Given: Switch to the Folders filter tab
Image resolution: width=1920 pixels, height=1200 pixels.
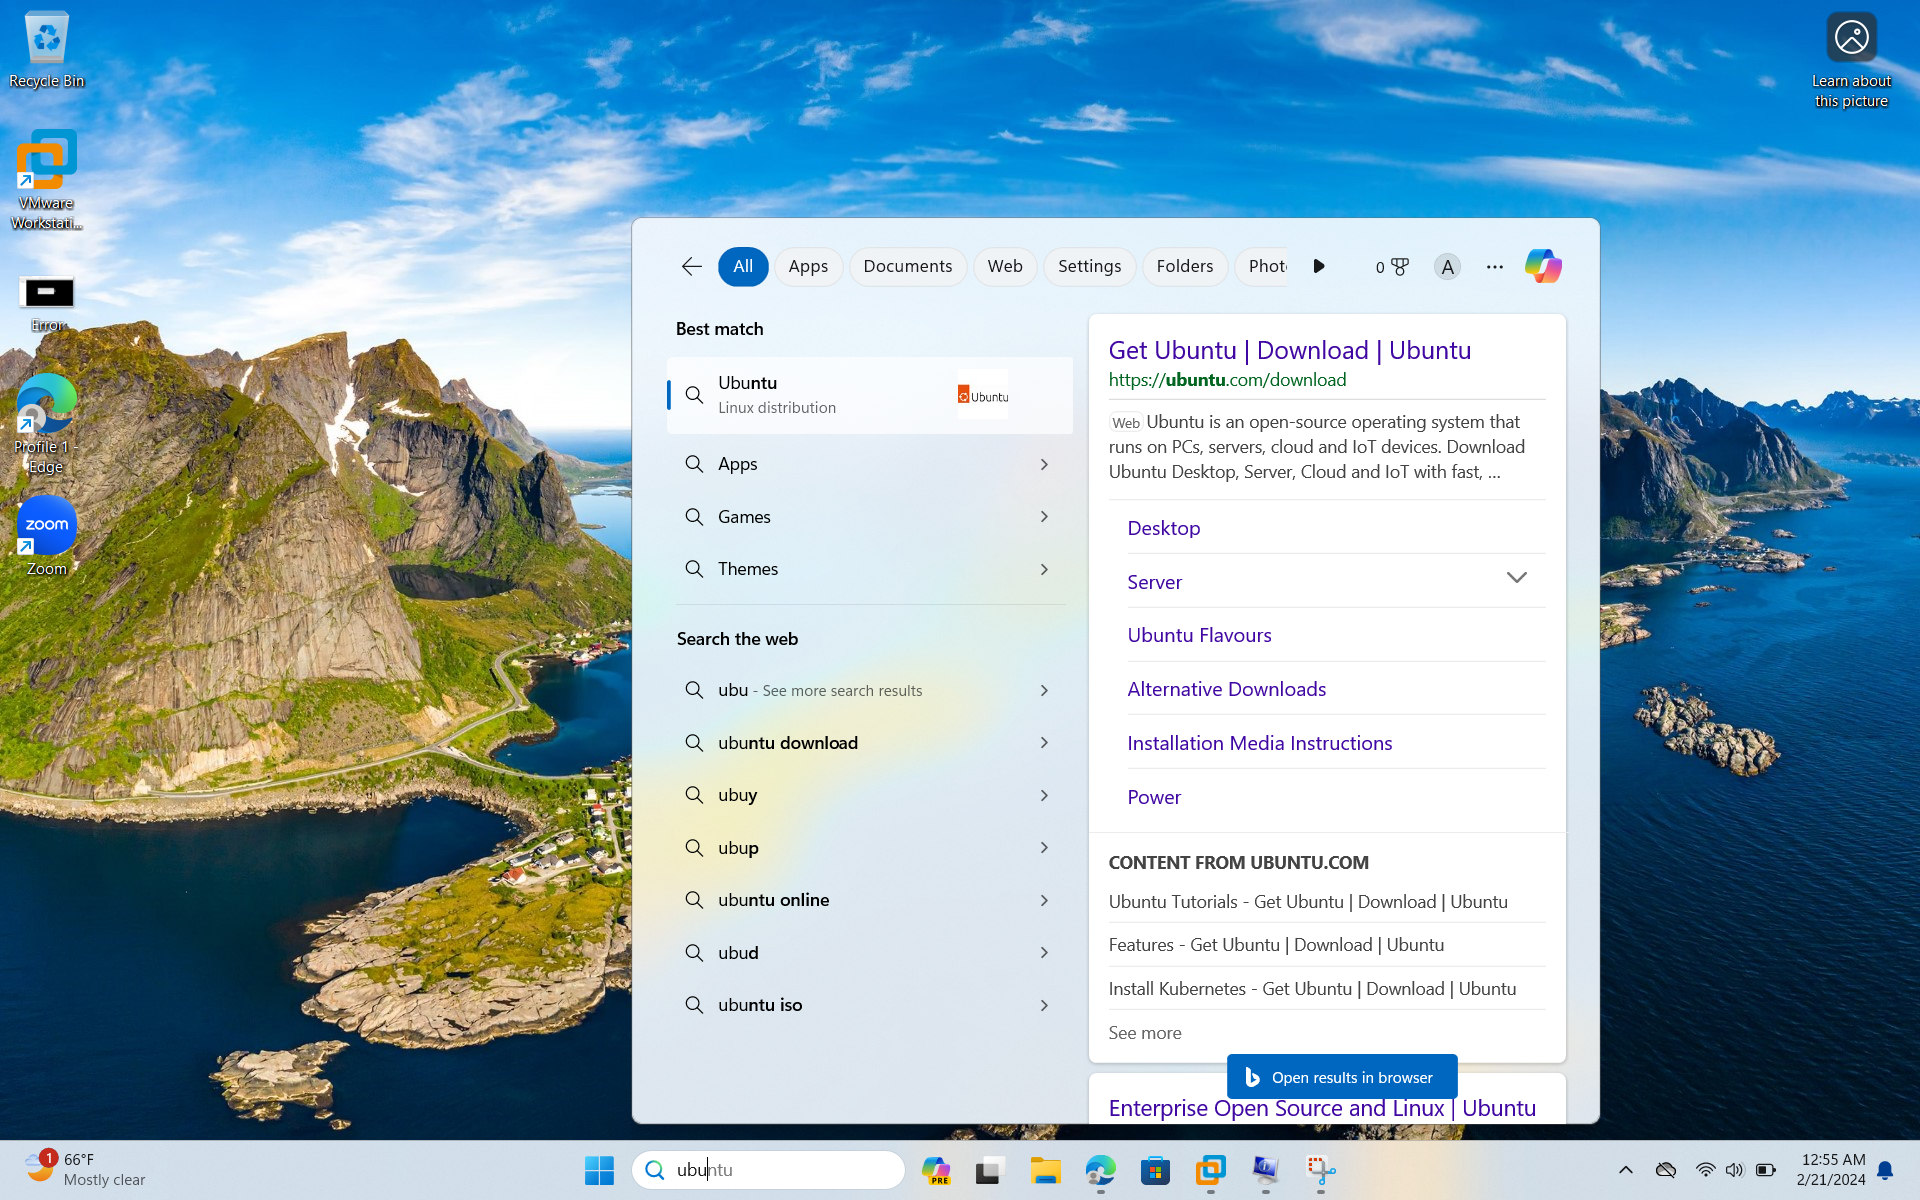Looking at the screenshot, I should (x=1184, y=266).
